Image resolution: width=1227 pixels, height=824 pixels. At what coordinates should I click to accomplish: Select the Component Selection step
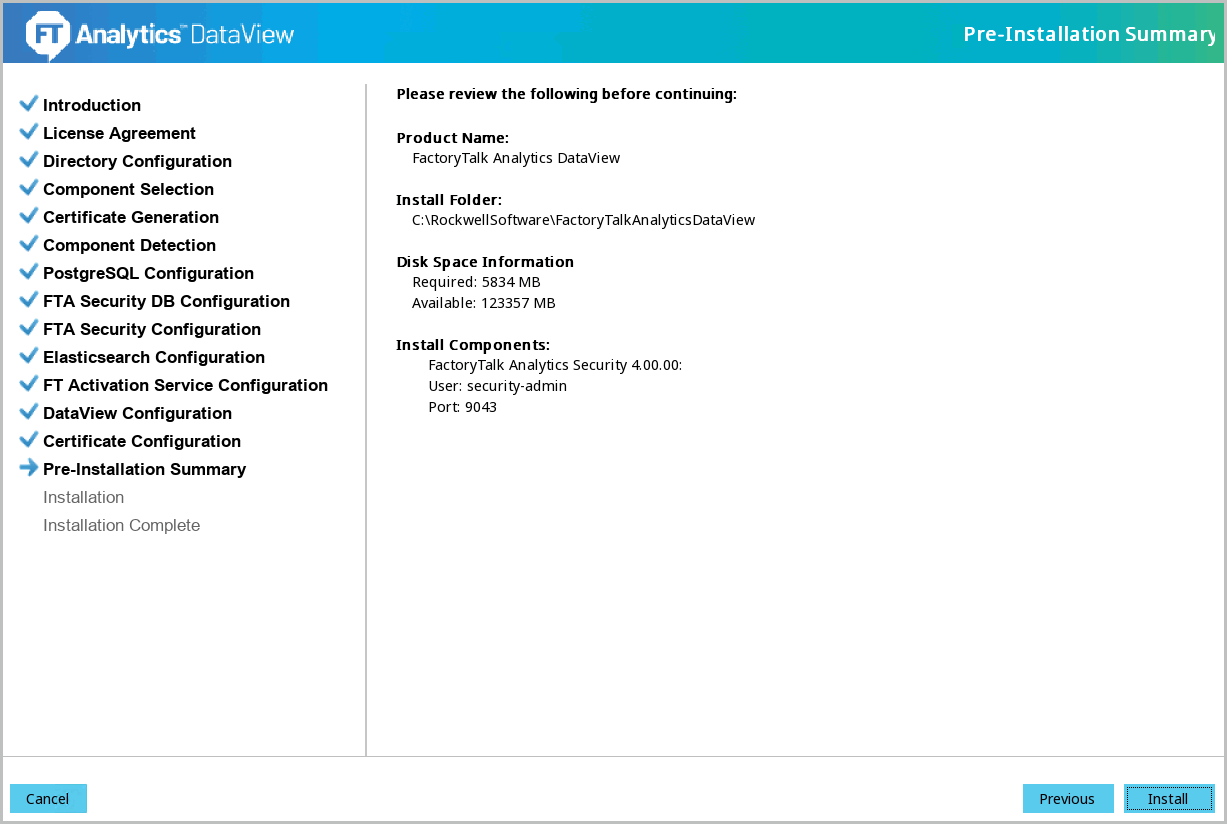(128, 189)
